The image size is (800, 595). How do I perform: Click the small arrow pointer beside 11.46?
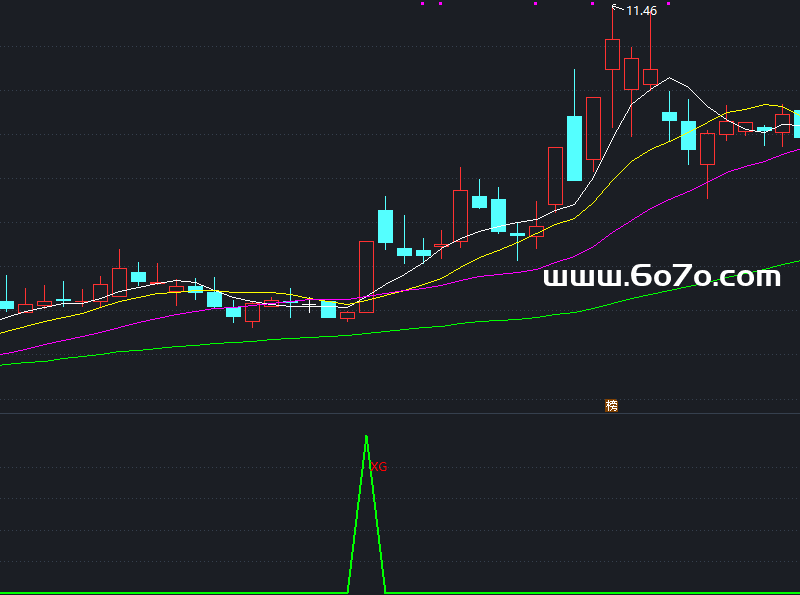(x=617, y=8)
